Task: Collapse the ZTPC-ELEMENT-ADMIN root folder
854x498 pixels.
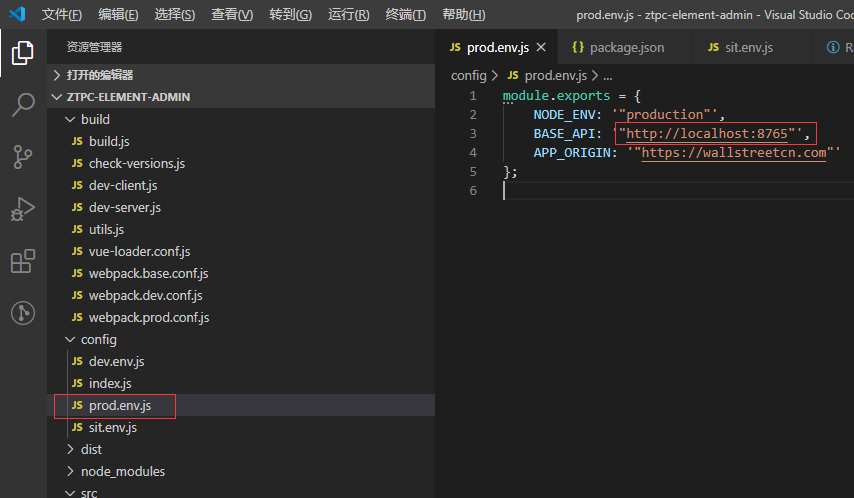Action: pos(241,97)
